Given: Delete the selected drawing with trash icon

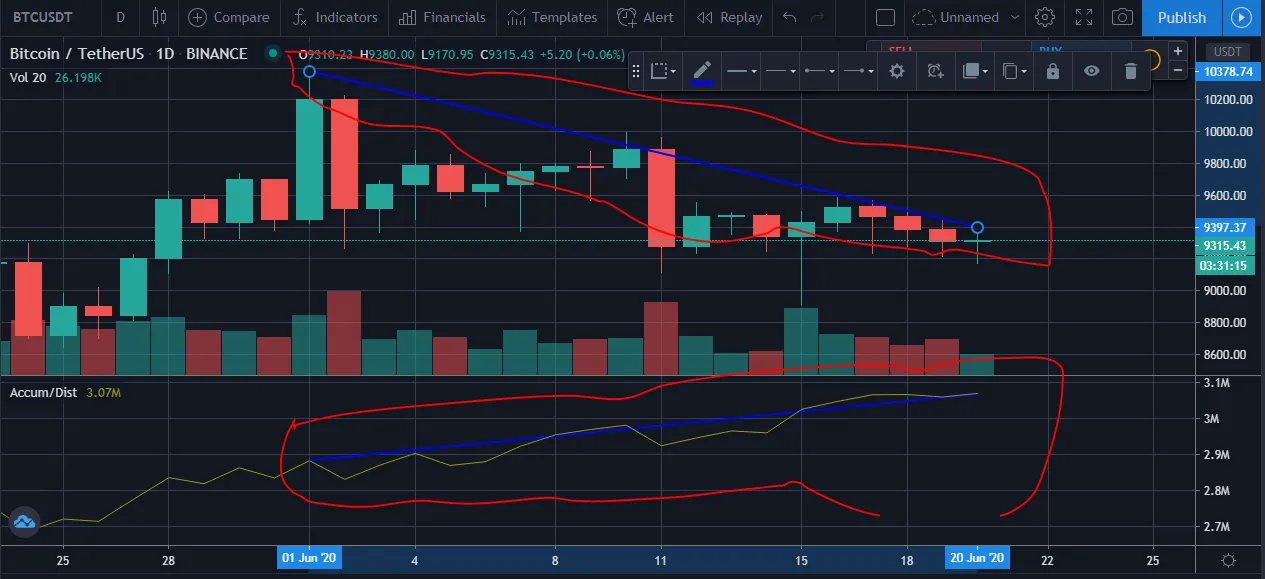Looking at the screenshot, I should 1131,71.
